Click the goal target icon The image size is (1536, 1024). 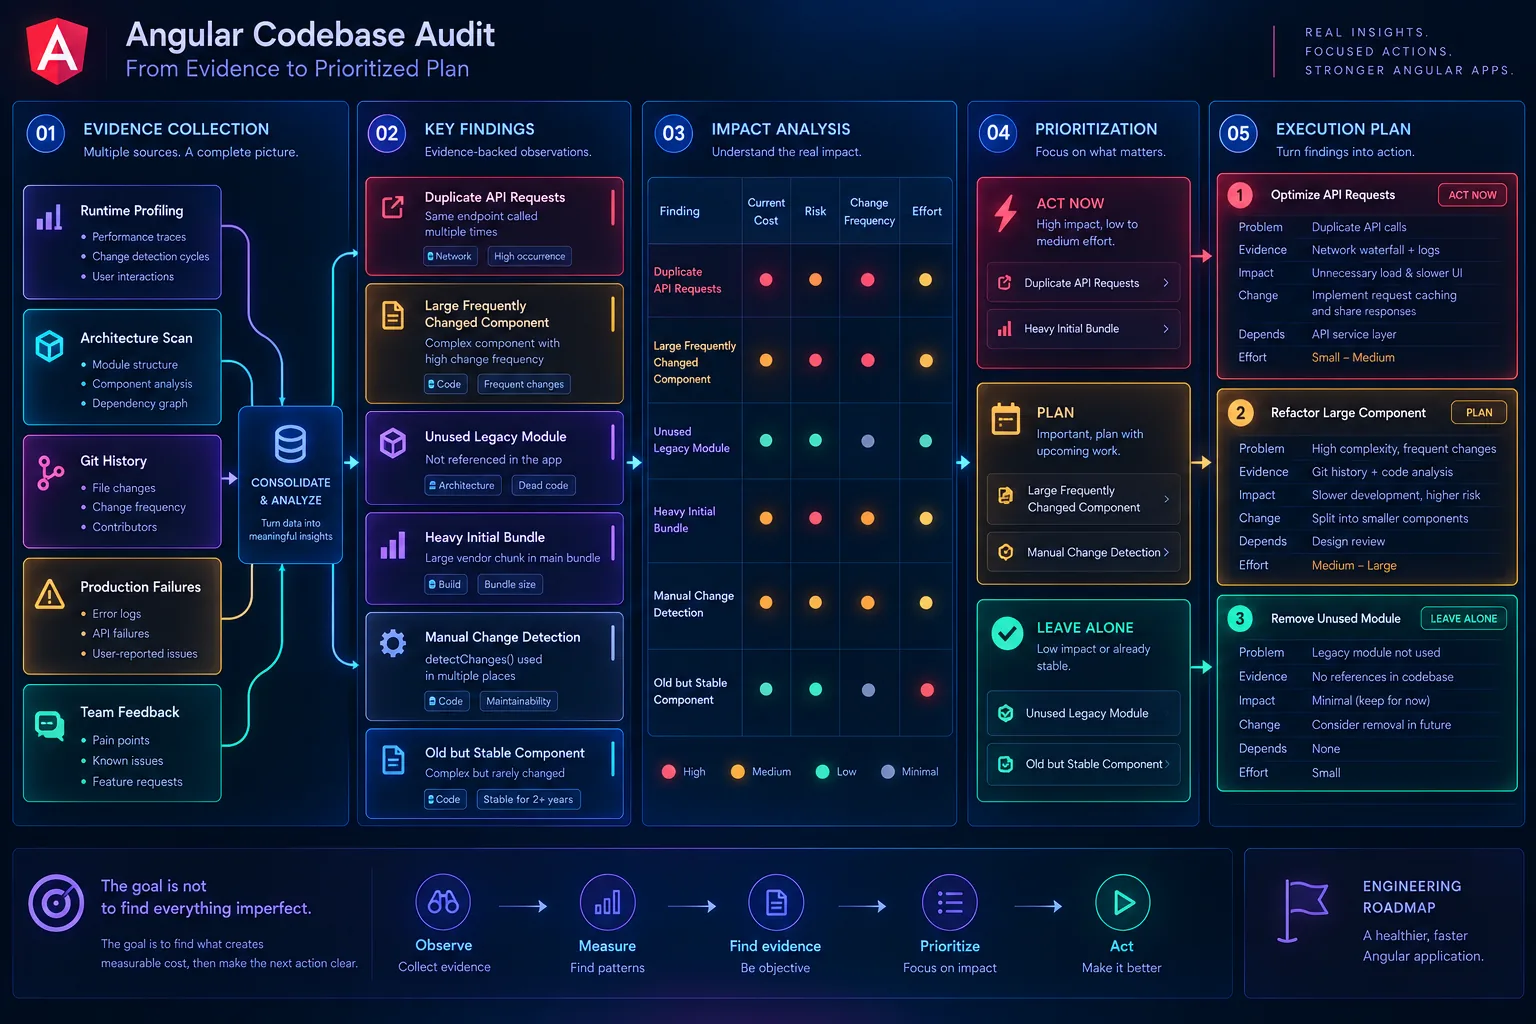pyautogui.click(x=56, y=903)
